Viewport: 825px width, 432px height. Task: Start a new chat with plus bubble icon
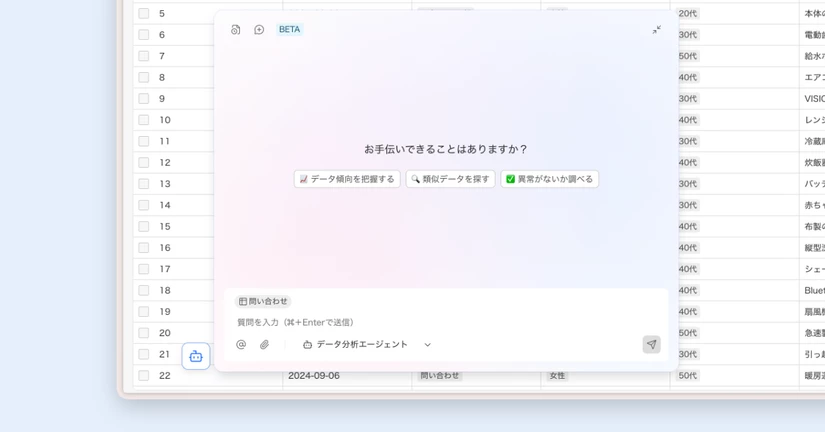[259, 29]
